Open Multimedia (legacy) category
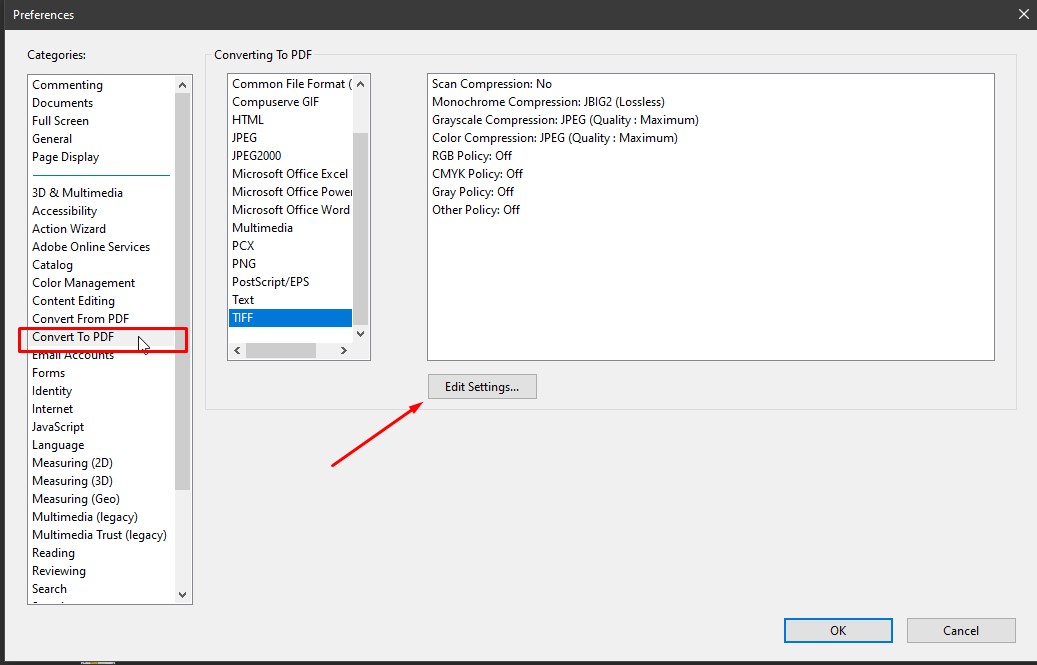Screen dimensions: 1037x665 point(85,517)
